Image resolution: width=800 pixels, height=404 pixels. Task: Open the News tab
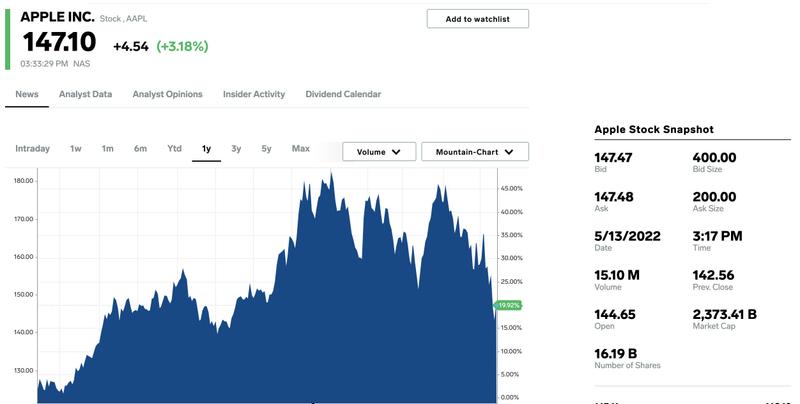(x=27, y=94)
